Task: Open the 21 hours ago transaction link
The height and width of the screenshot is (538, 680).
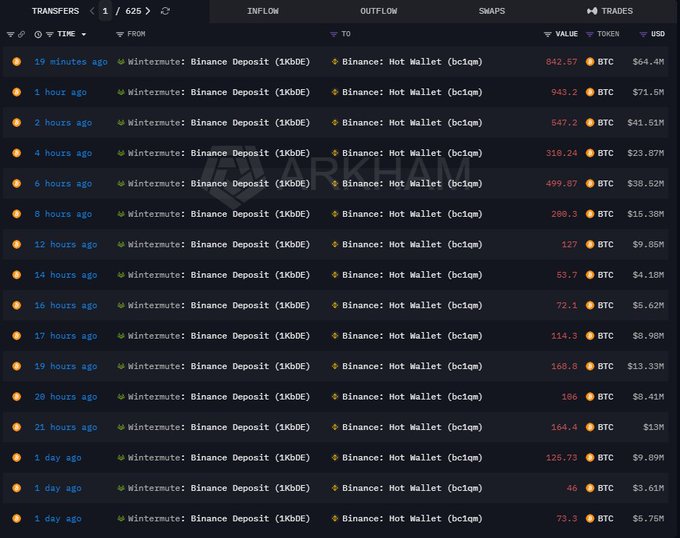Action: (65, 427)
